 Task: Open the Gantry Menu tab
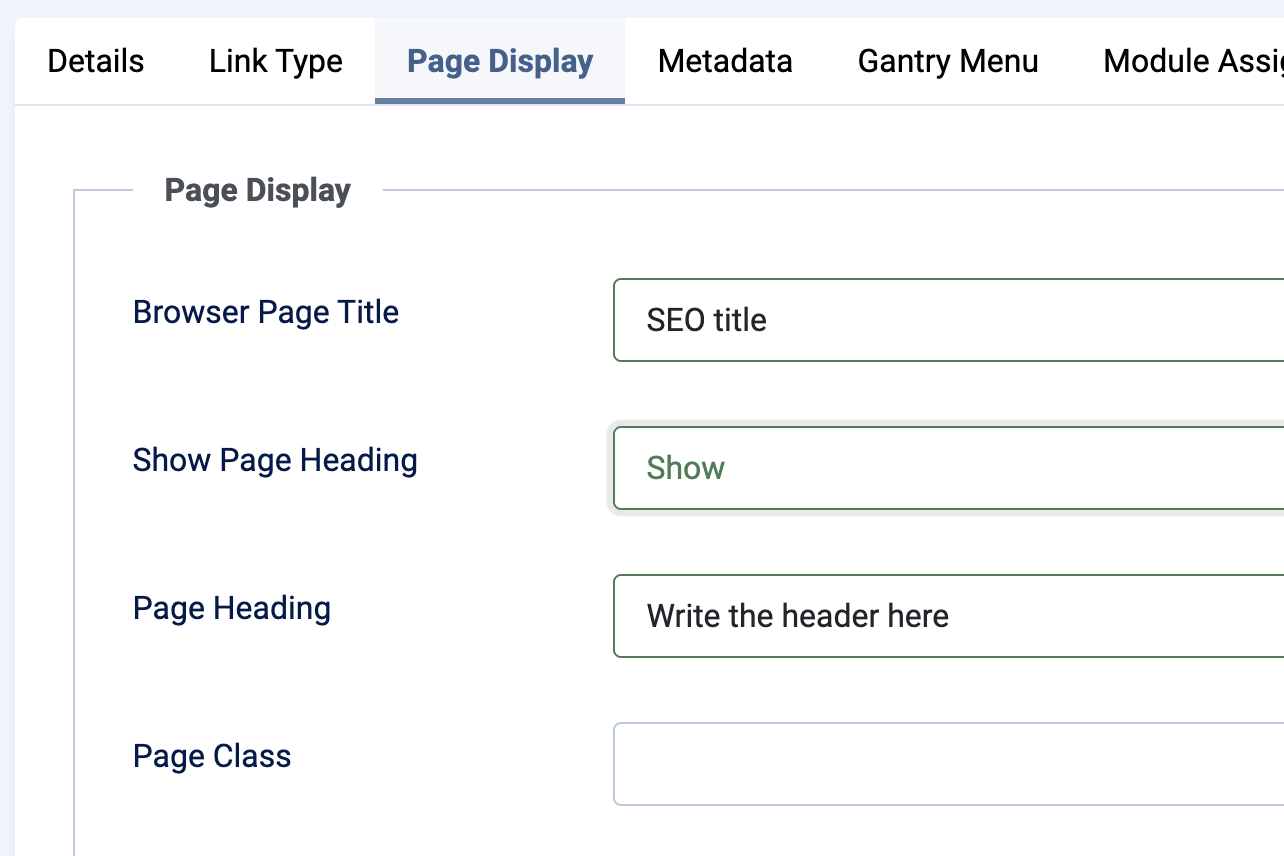click(x=947, y=61)
